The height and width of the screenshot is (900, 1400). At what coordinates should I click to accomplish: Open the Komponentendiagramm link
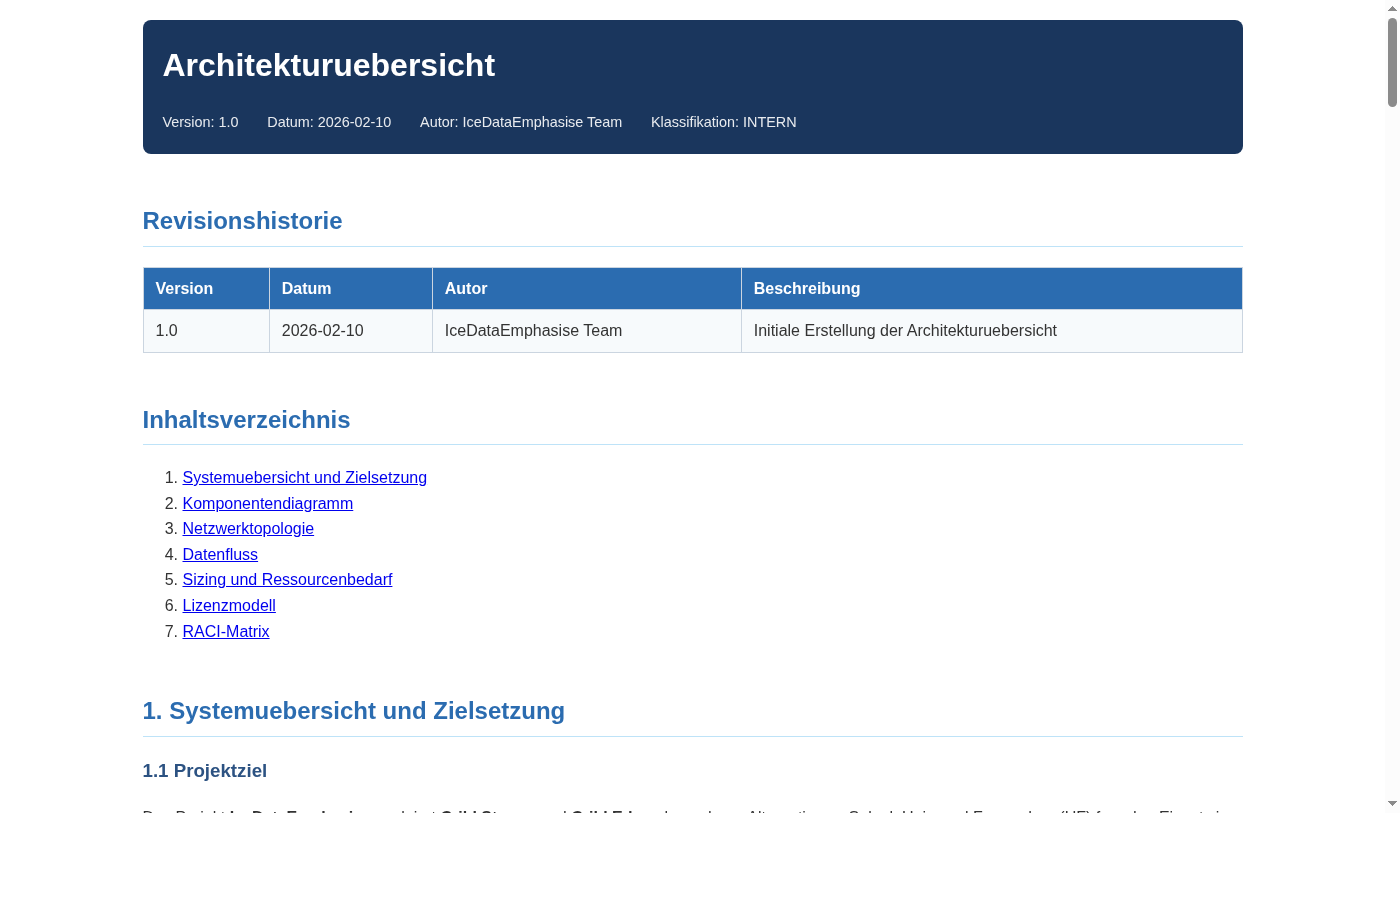pos(267,503)
